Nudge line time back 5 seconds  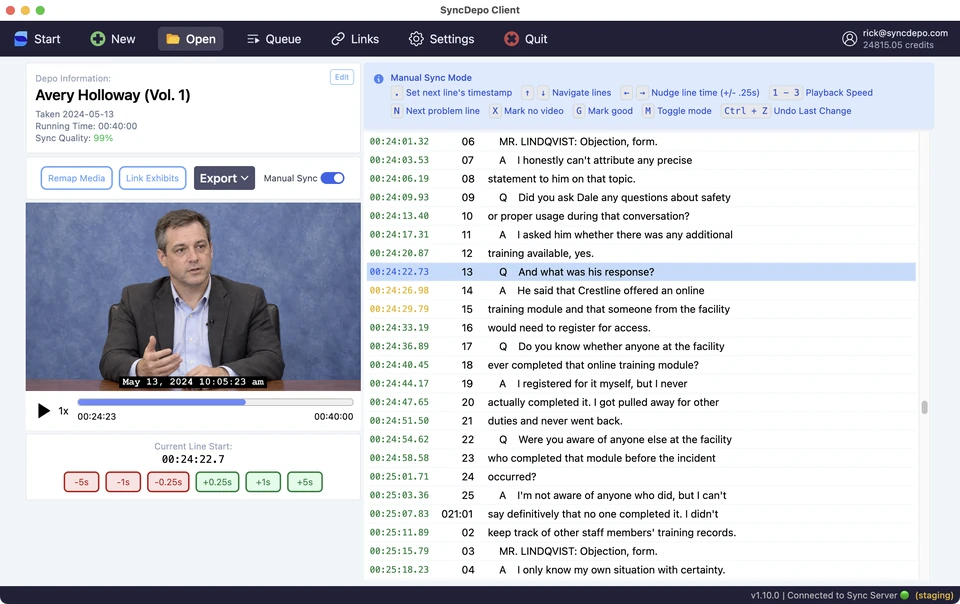tap(81, 482)
